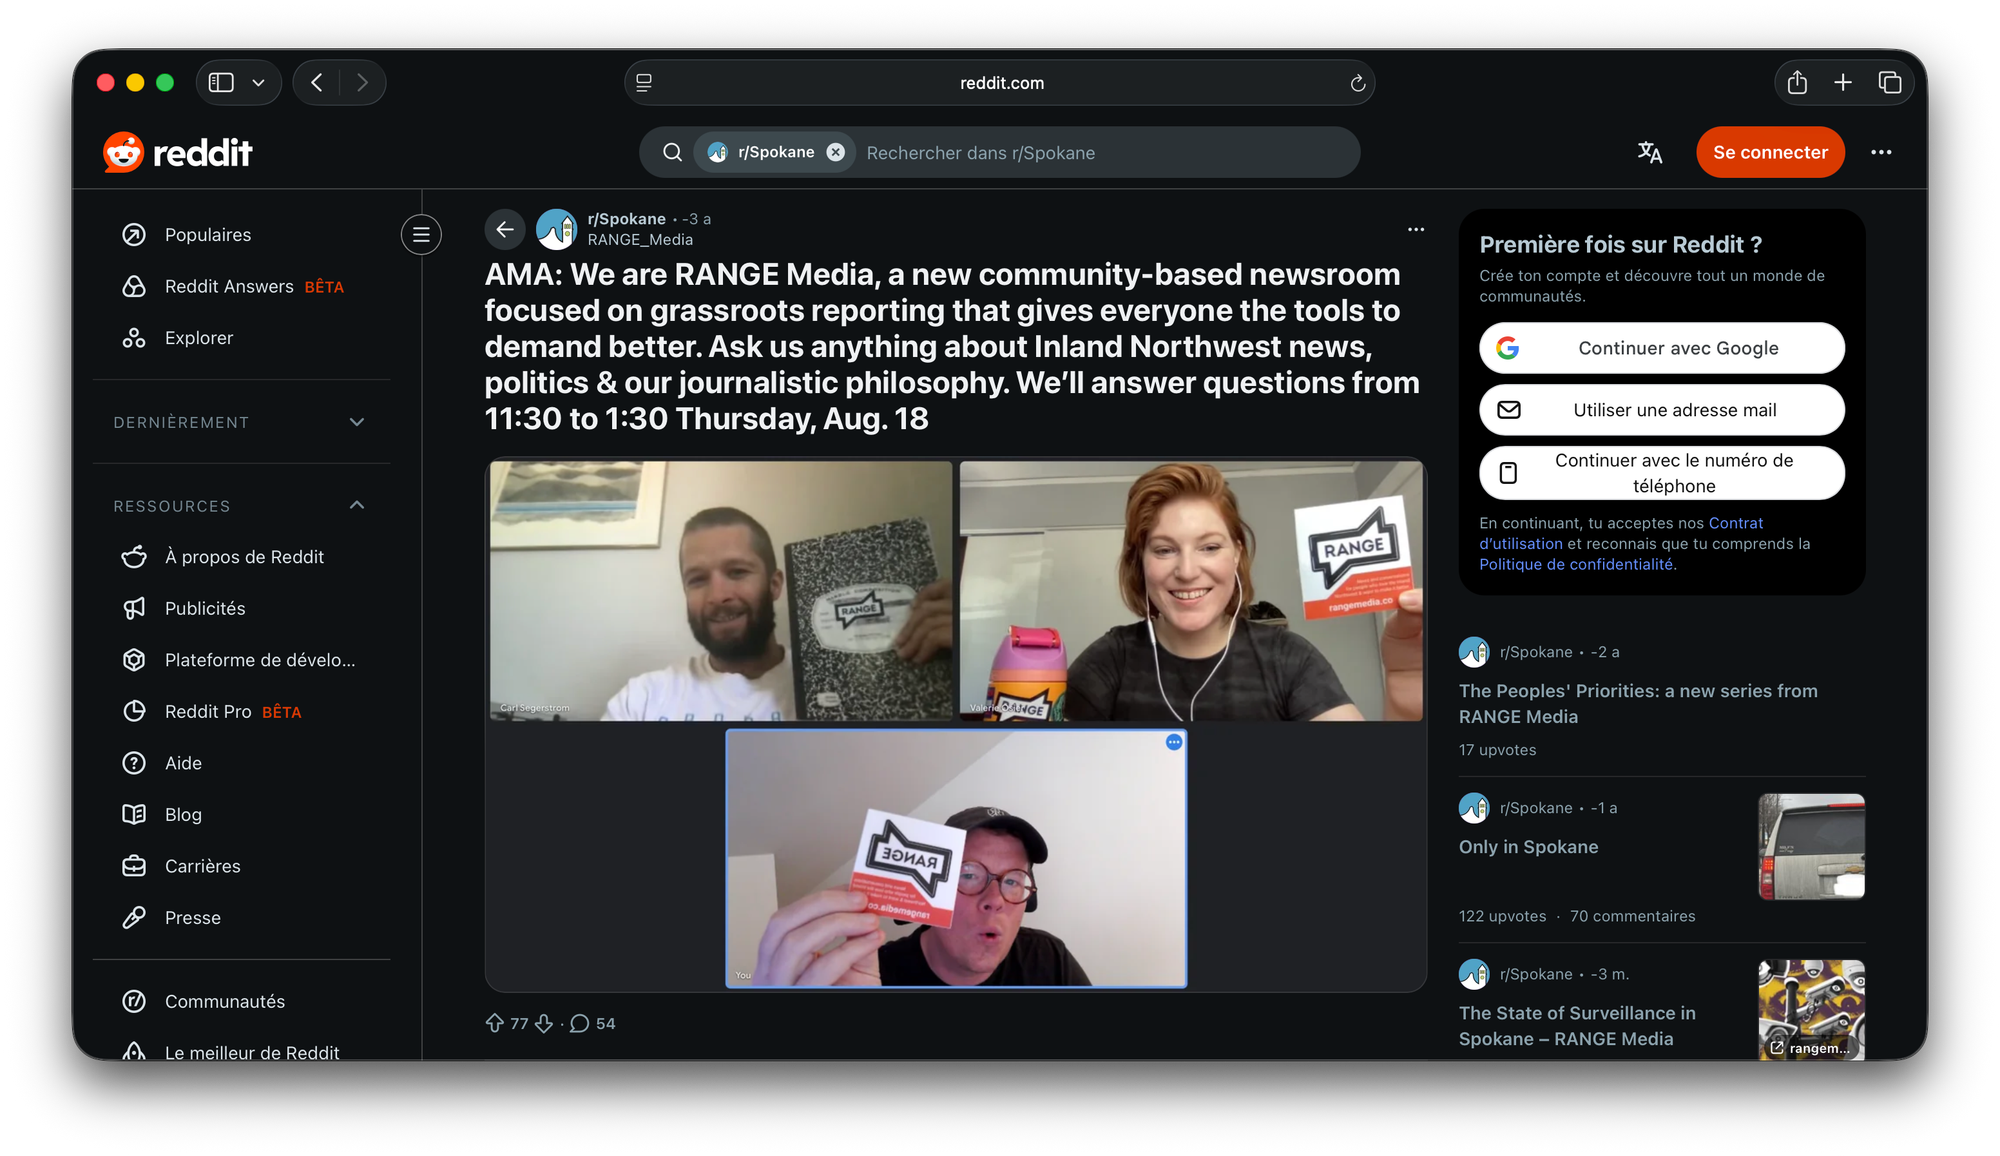
Task: Open Presse page
Action: (242, 917)
